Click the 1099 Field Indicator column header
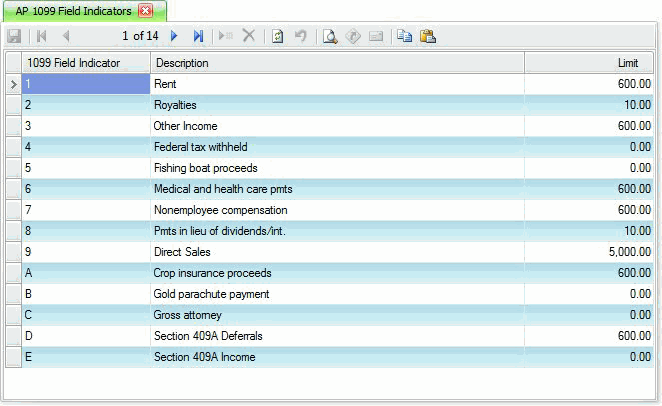This screenshot has height=406, width=662. [86, 63]
